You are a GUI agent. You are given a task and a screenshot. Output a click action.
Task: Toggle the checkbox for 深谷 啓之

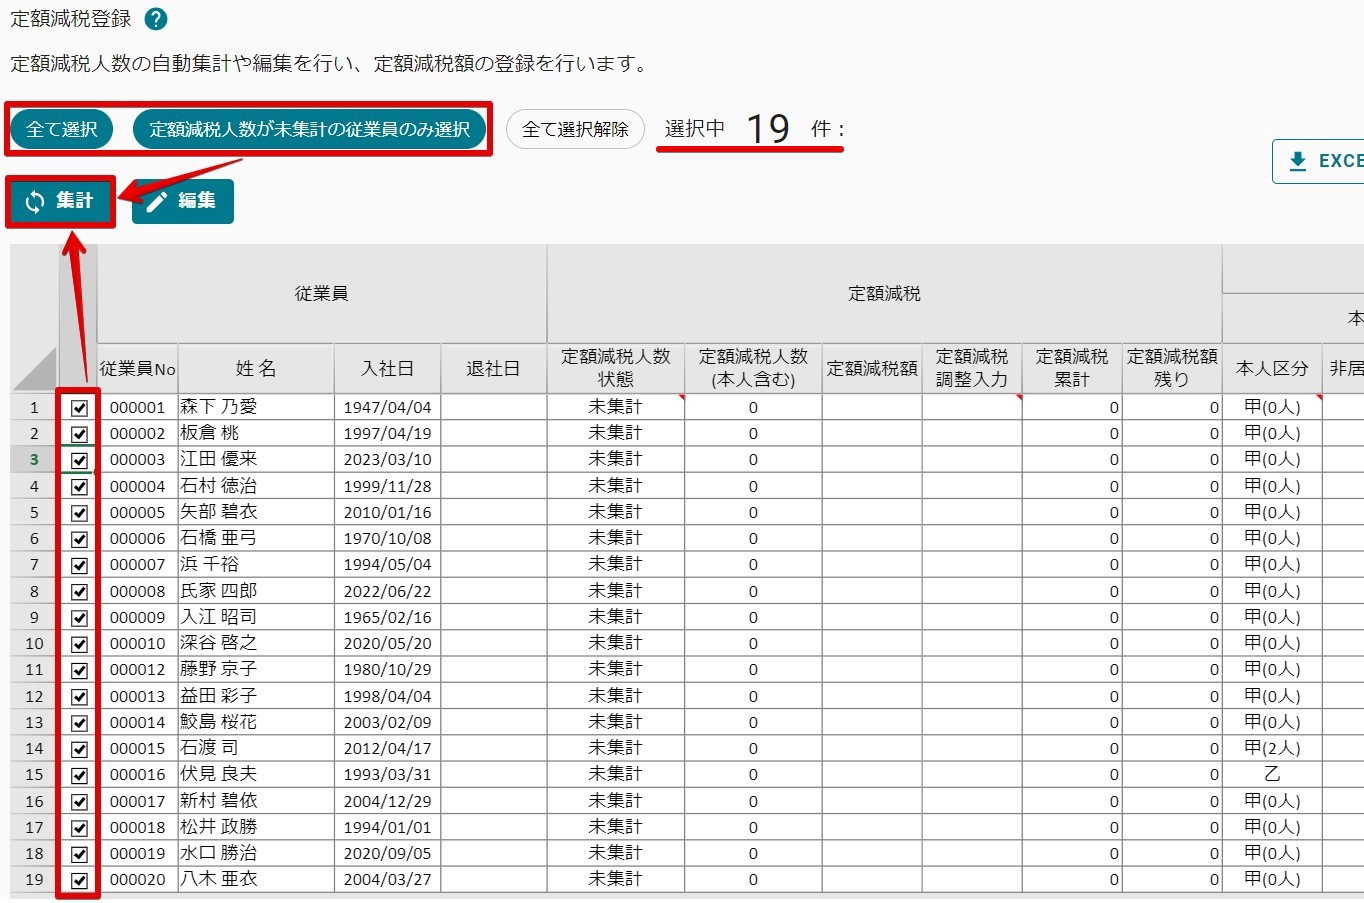point(79,644)
